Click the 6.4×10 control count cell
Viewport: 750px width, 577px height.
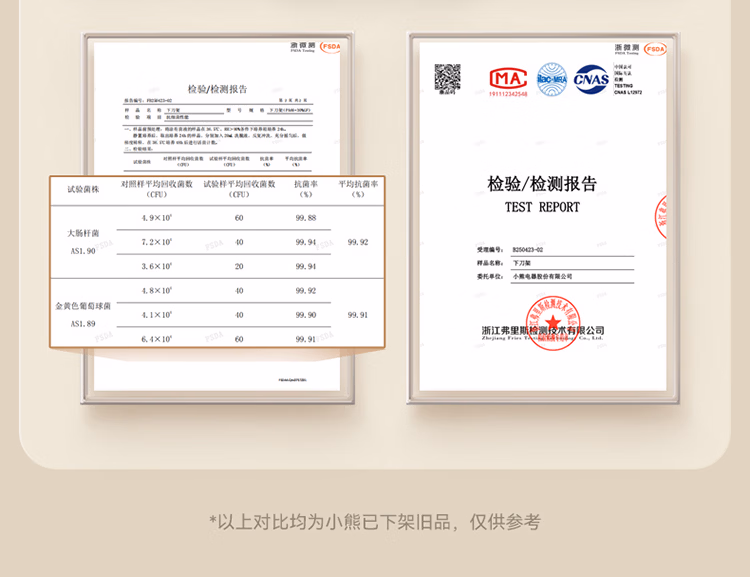157,339
